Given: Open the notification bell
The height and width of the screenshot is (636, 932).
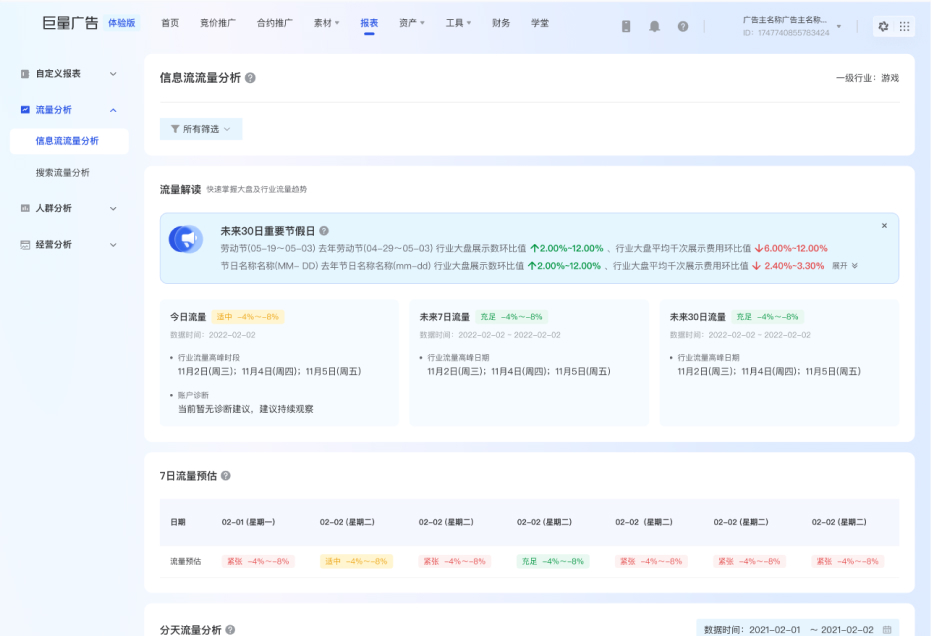Looking at the screenshot, I should (x=654, y=26).
